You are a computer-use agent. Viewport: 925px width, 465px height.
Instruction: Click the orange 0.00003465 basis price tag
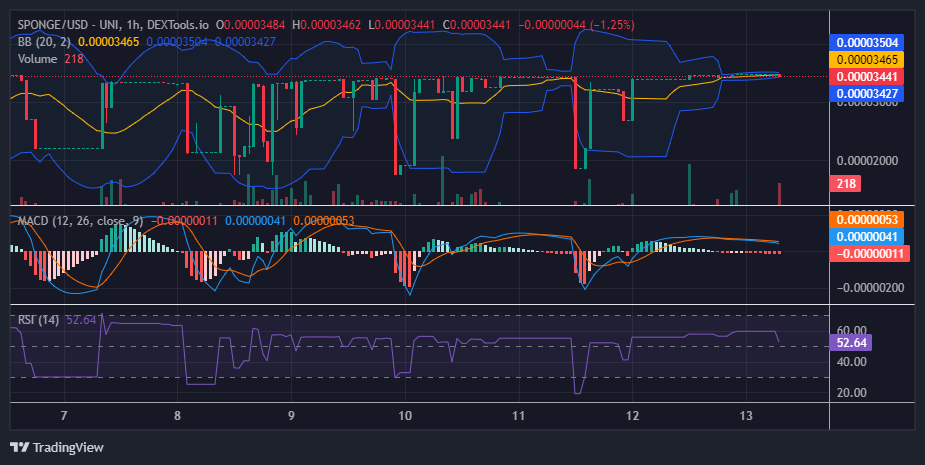pos(867,60)
